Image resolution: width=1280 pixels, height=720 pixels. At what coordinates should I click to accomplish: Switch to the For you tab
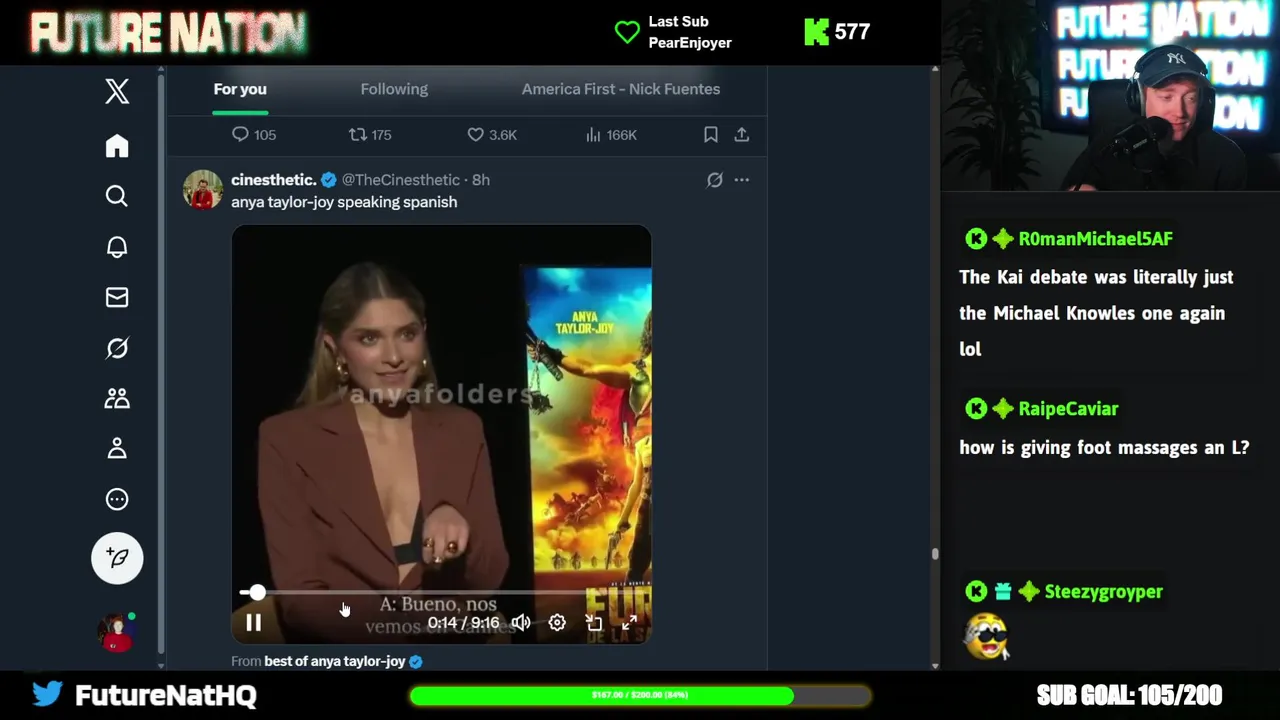click(x=240, y=89)
